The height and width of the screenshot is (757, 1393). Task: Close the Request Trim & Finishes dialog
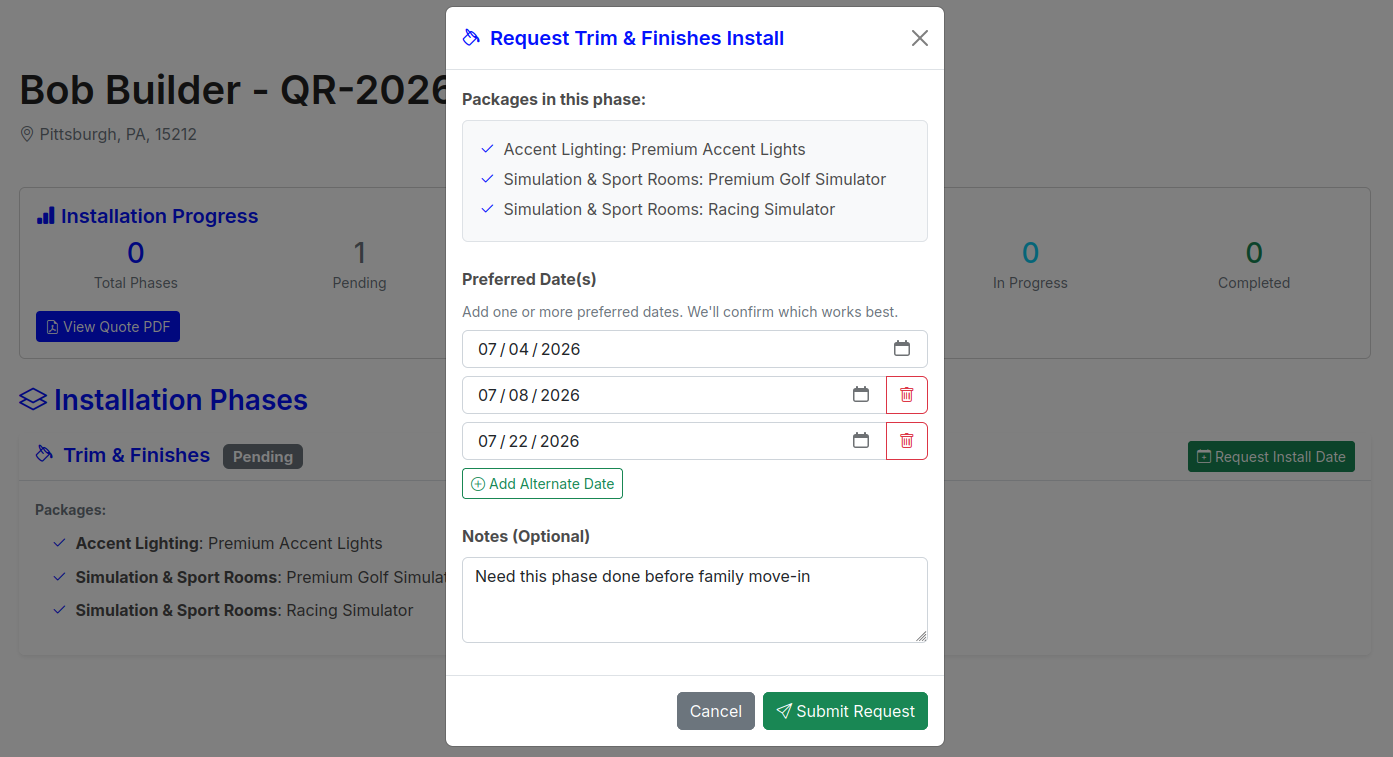(919, 38)
